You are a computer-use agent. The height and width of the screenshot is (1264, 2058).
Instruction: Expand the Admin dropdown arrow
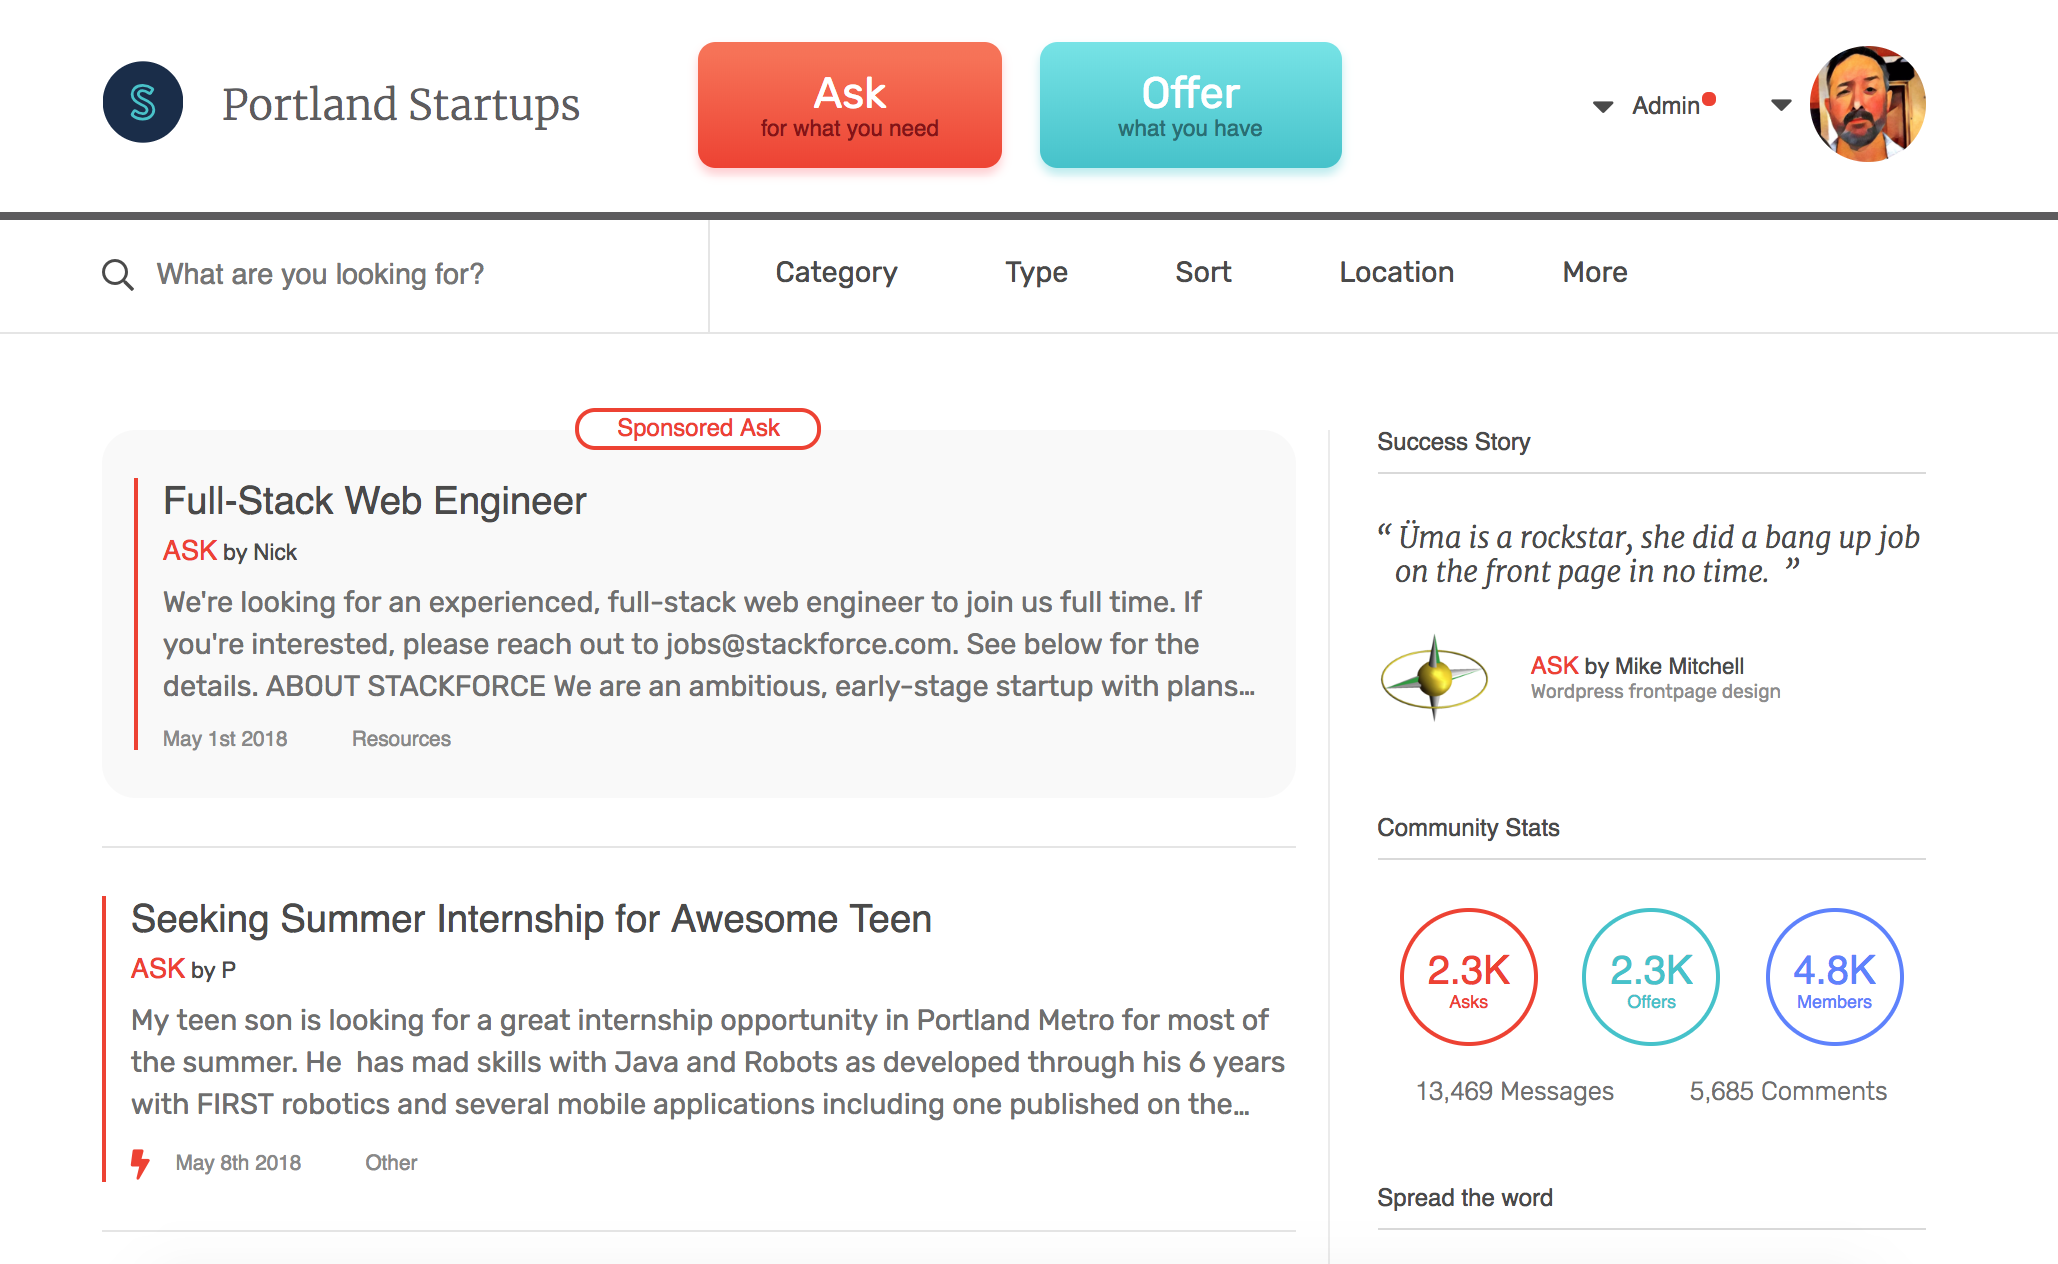pos(1603,106)
